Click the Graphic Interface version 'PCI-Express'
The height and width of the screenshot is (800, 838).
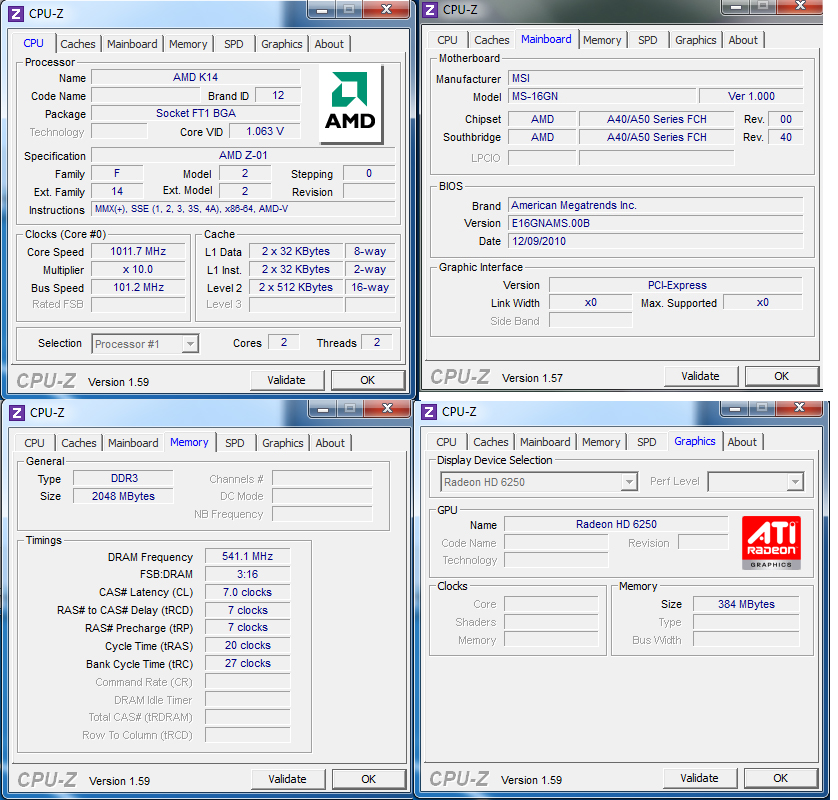677,285
